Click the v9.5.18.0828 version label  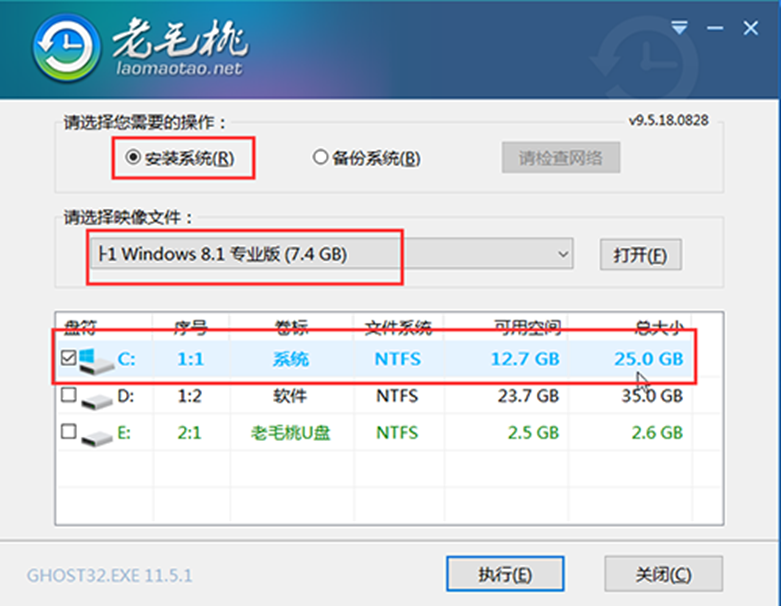tap(668, 120)
